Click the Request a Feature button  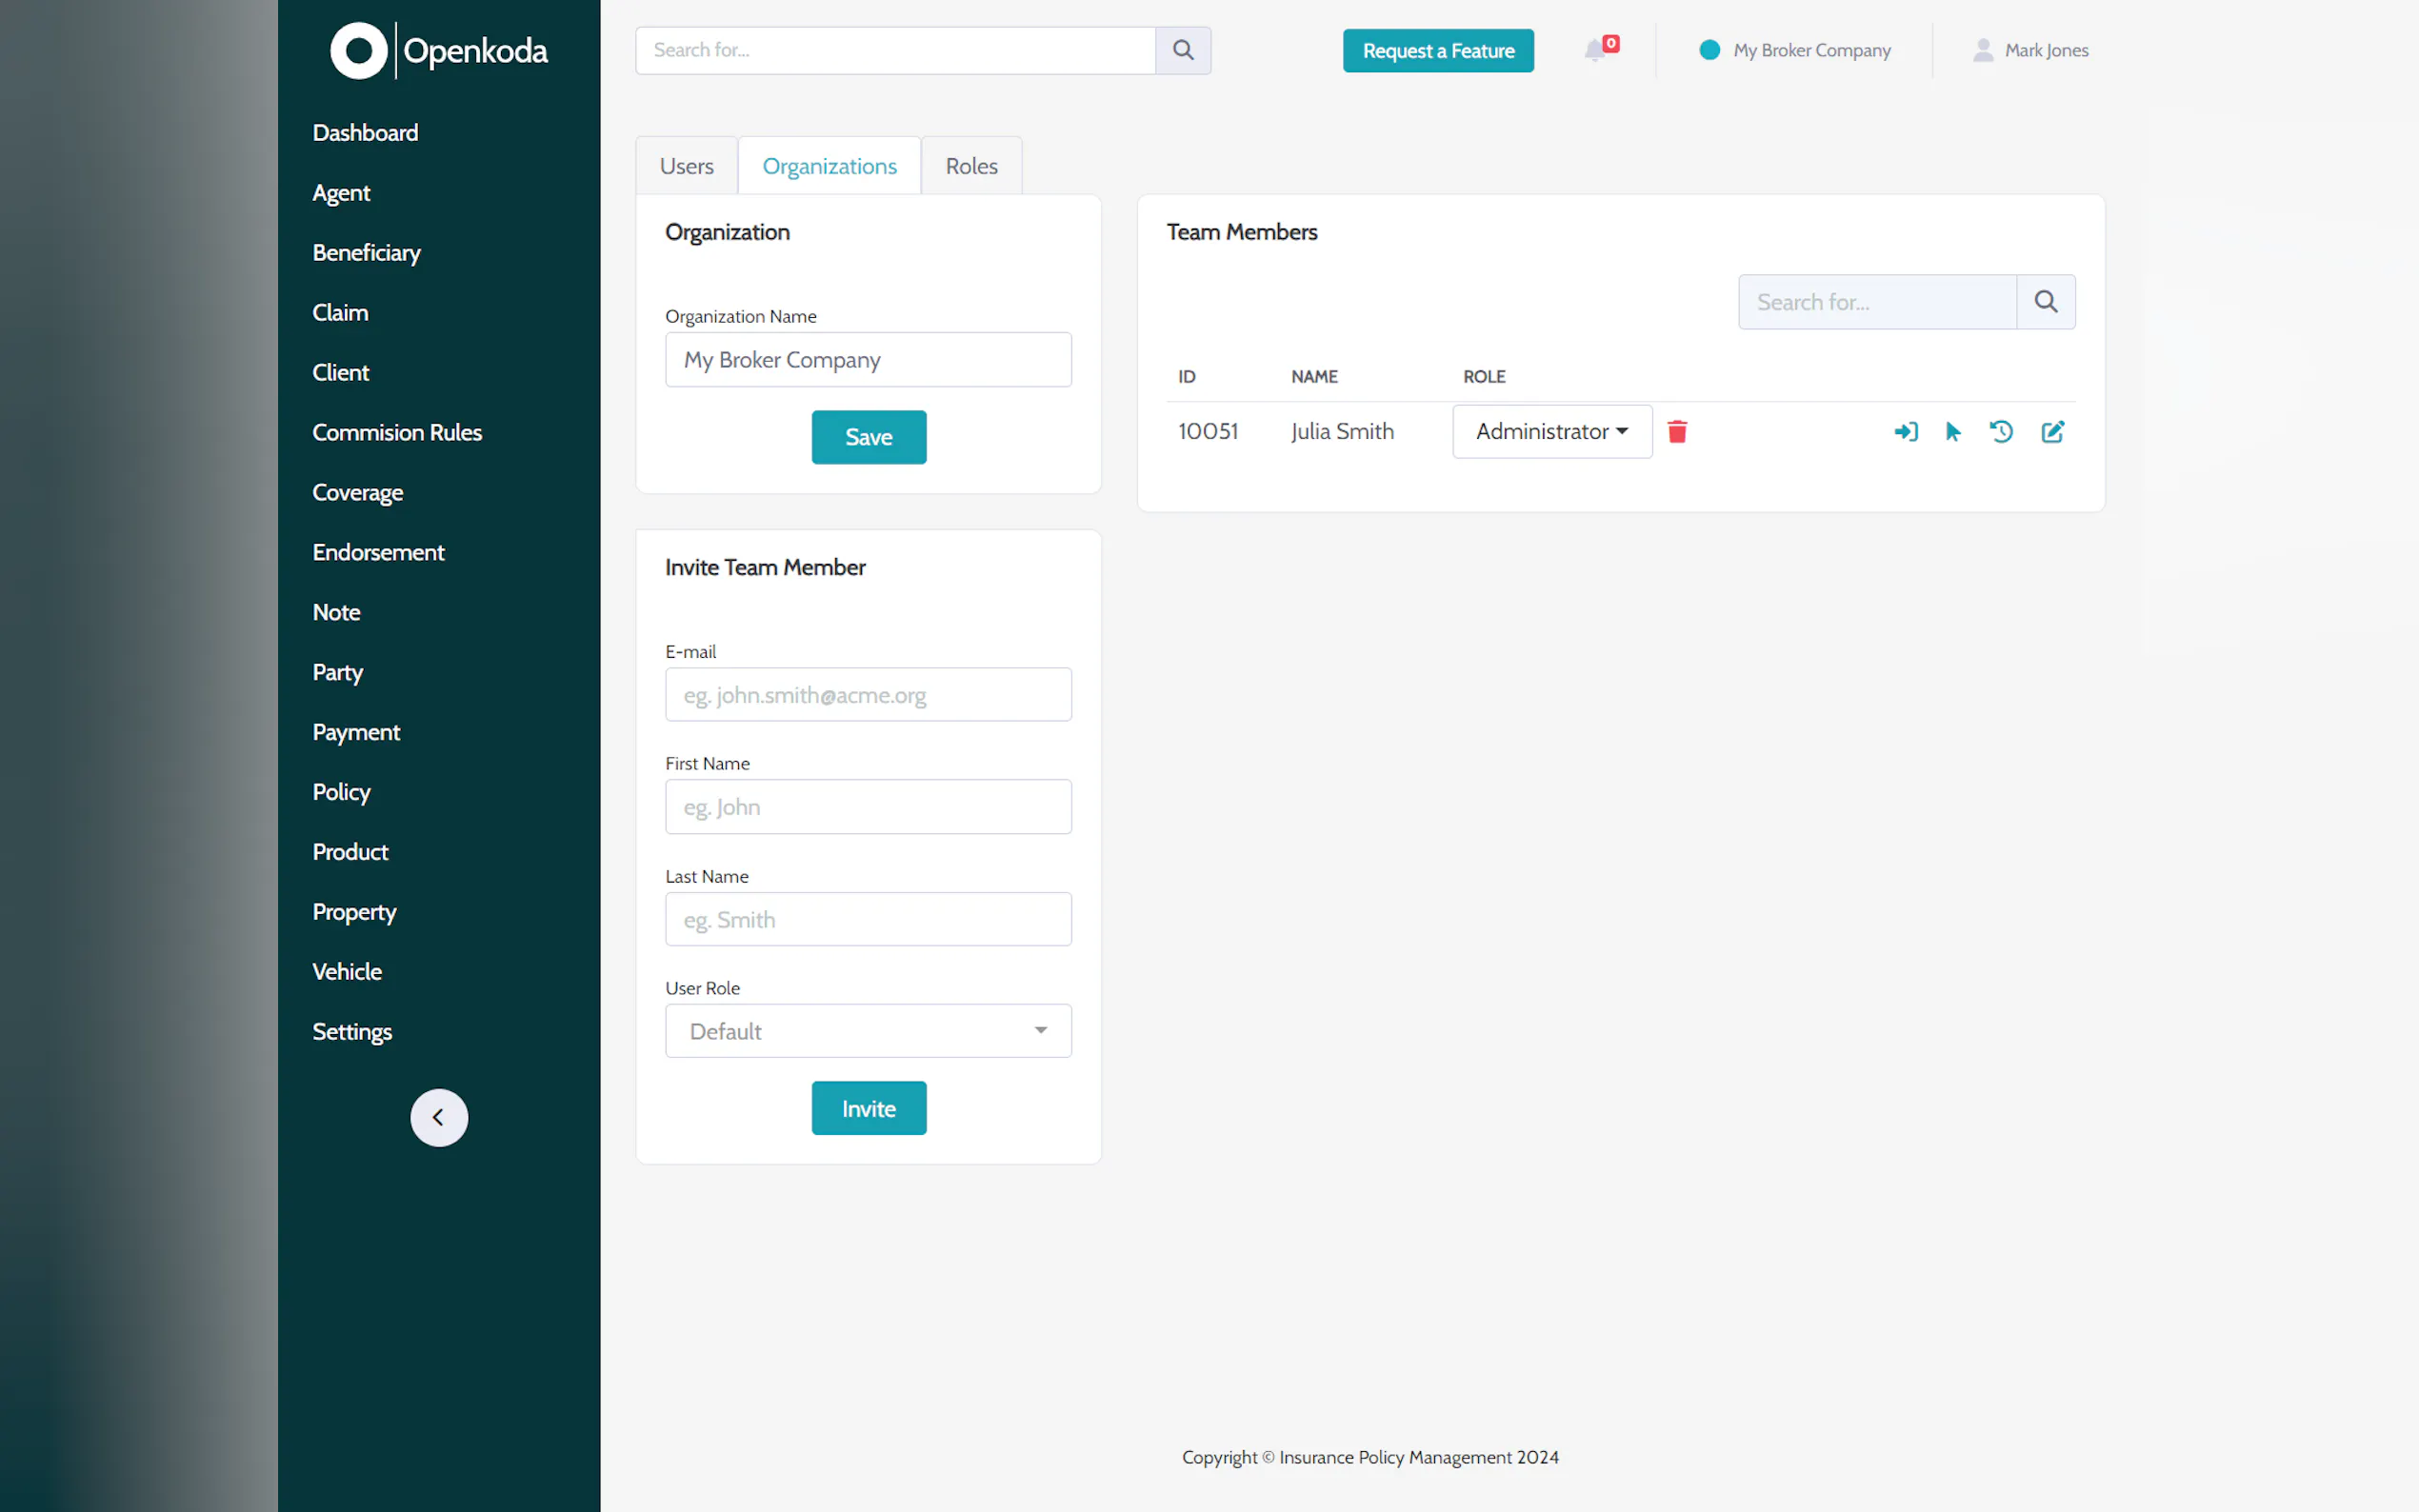(1437, 50)
